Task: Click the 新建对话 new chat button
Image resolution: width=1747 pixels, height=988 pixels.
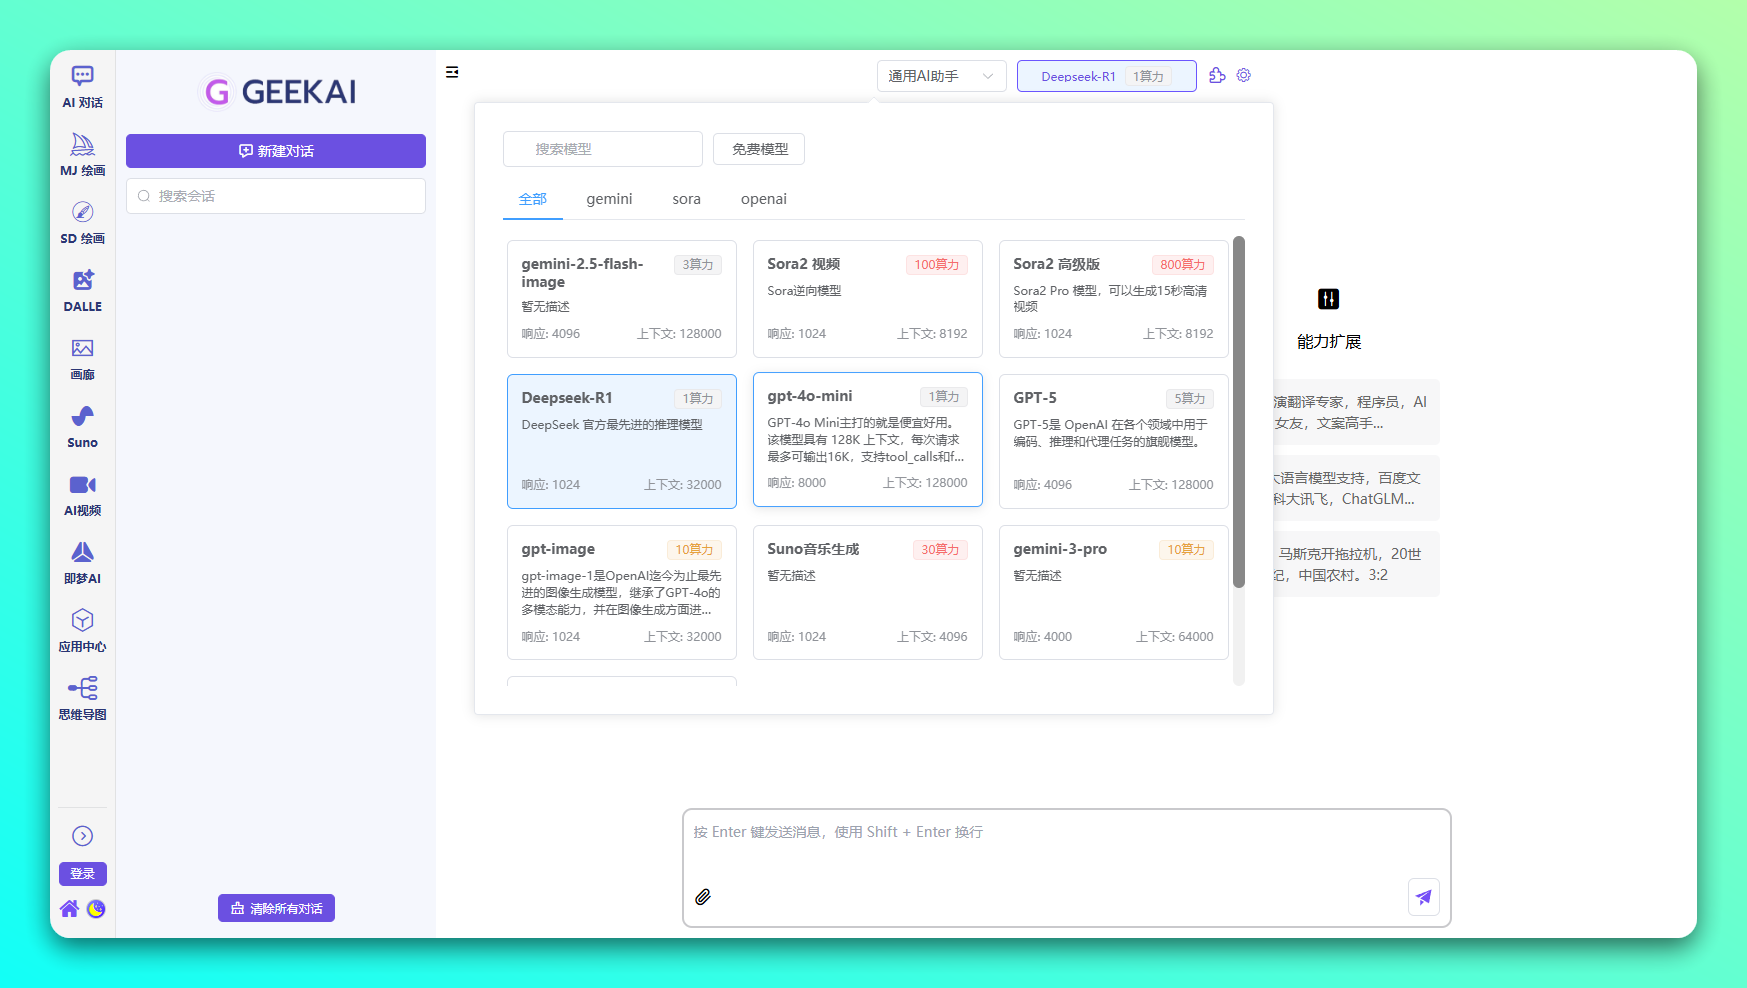Action: click(x=276, y=151)
